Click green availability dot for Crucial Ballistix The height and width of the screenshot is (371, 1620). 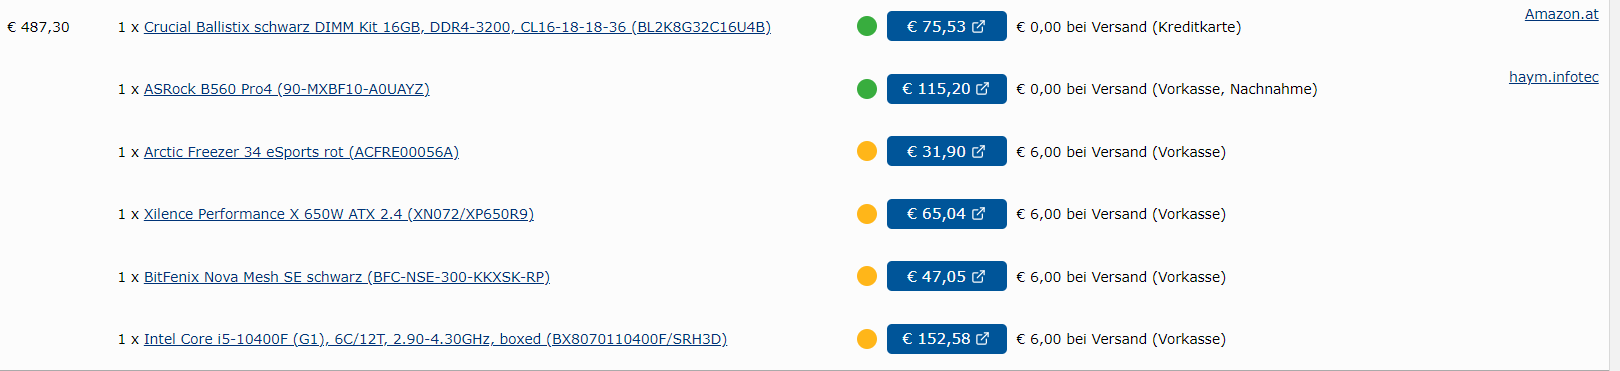click(867, 26)
